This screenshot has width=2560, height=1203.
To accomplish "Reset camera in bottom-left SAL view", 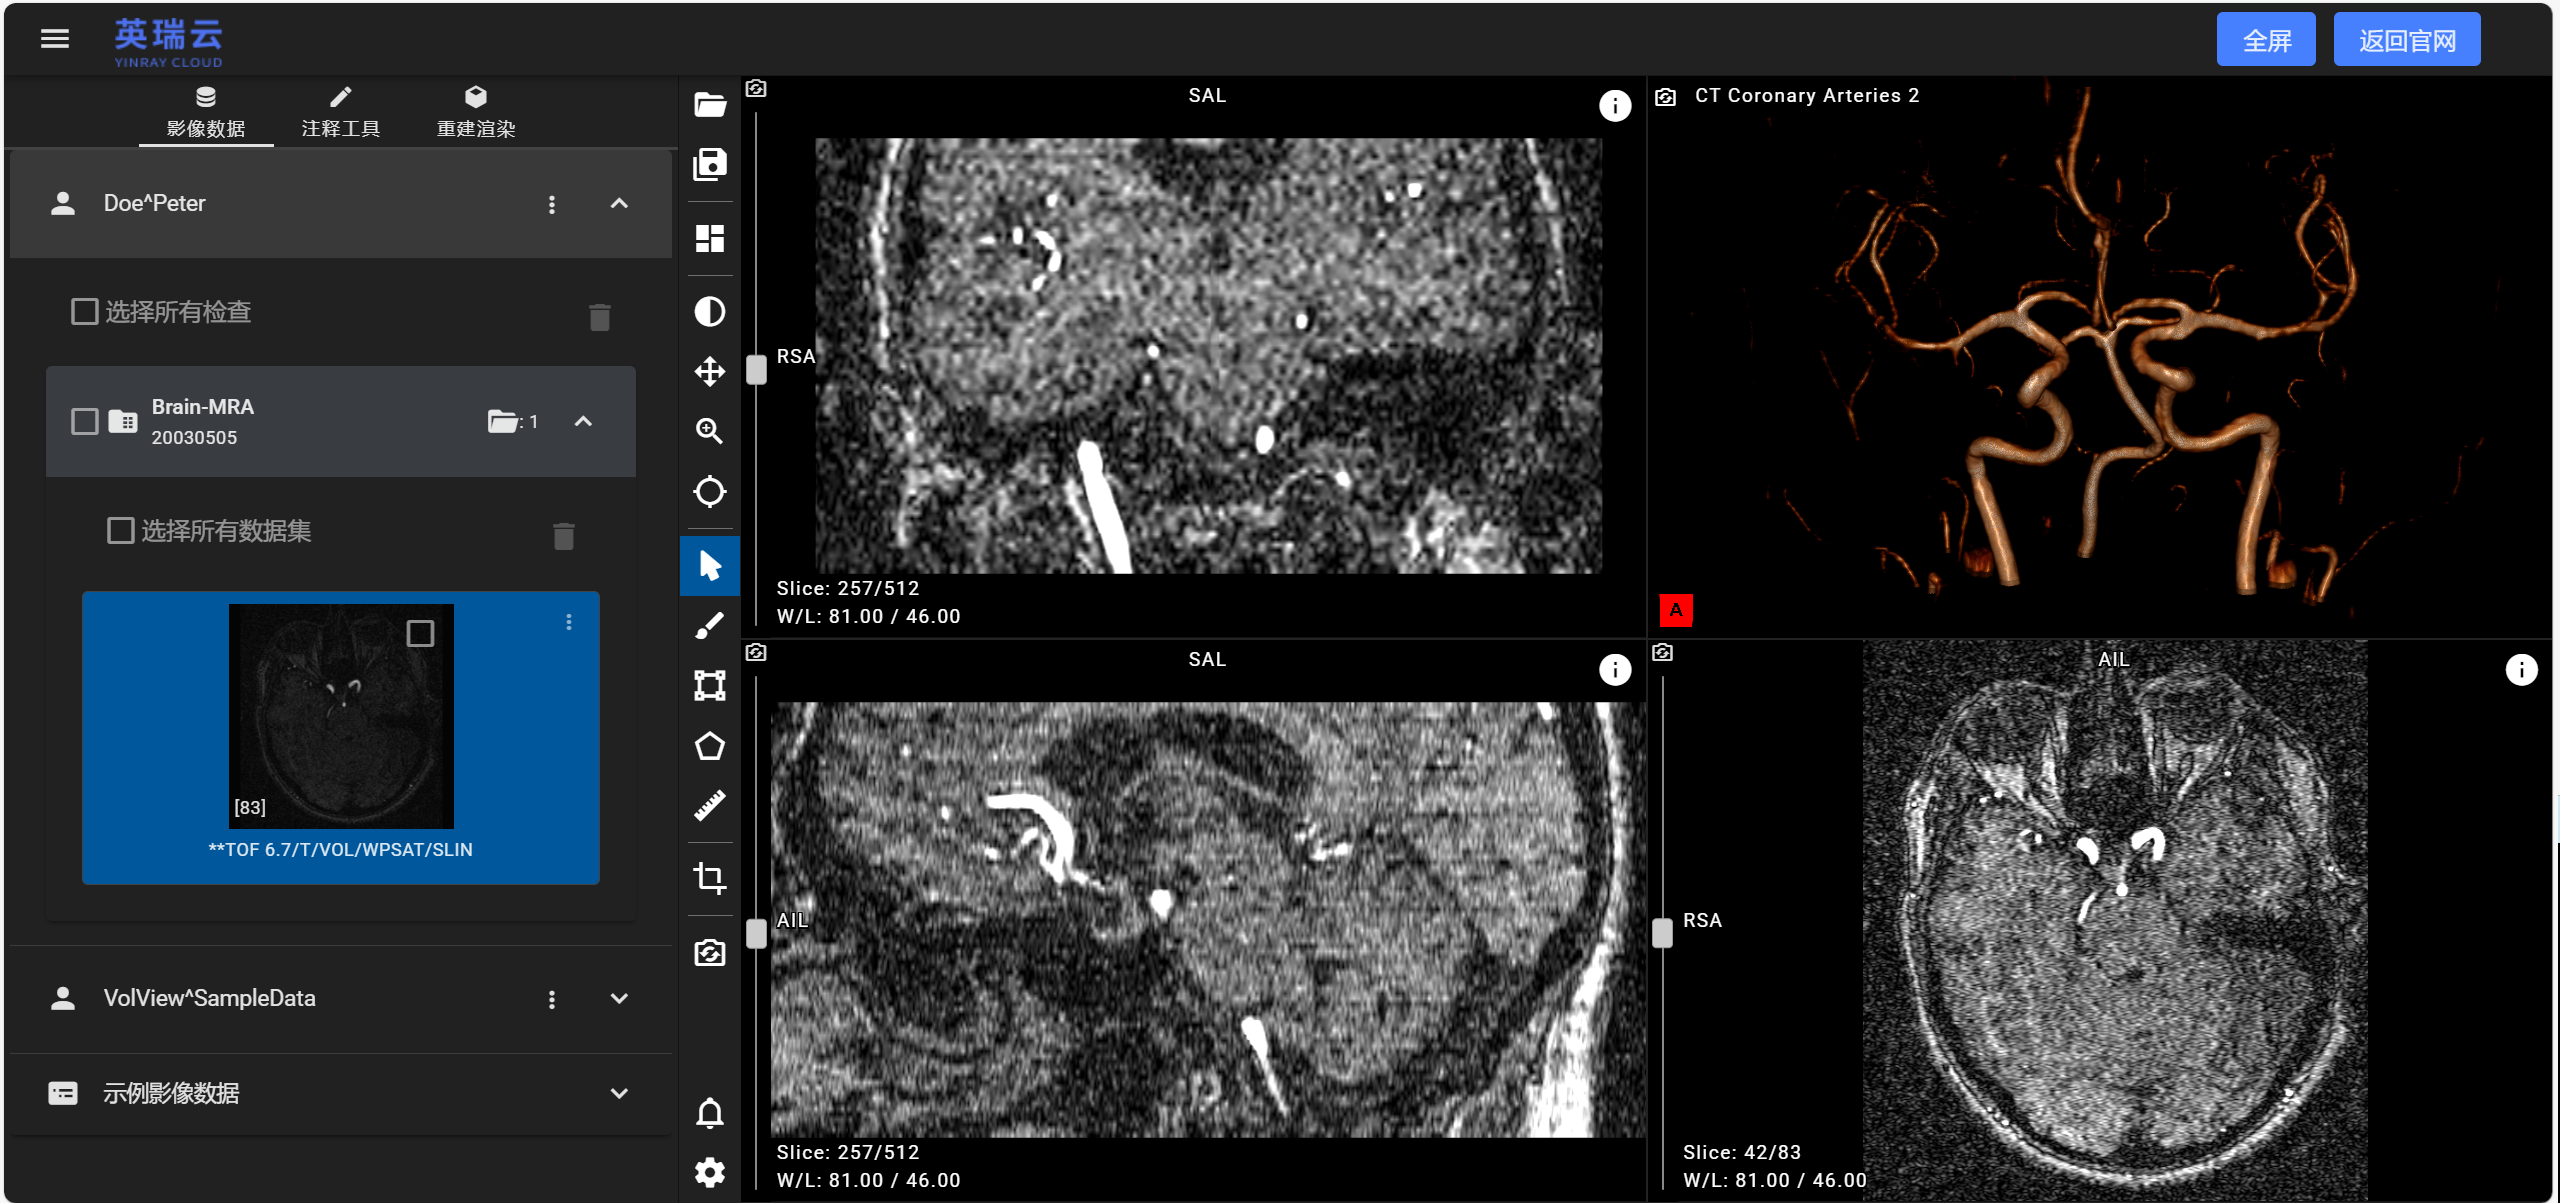I will point(756,653).
